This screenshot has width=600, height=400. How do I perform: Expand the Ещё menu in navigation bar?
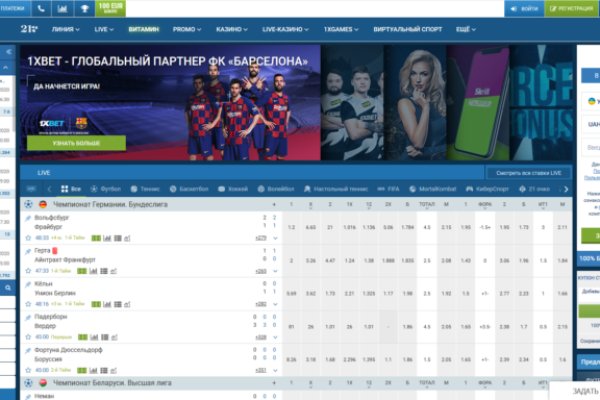click(464, 29)
